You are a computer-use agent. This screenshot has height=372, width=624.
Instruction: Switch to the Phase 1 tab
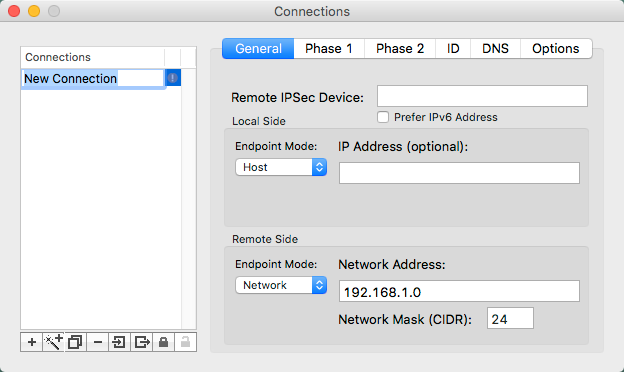click(x=329, y=49)
